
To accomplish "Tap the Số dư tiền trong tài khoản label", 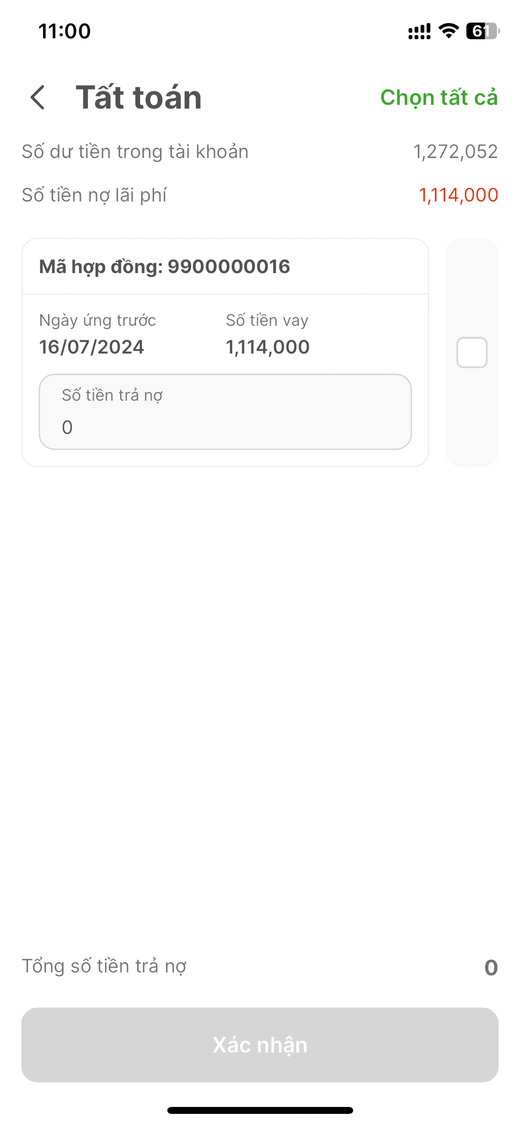I will [x=135, y=152].
